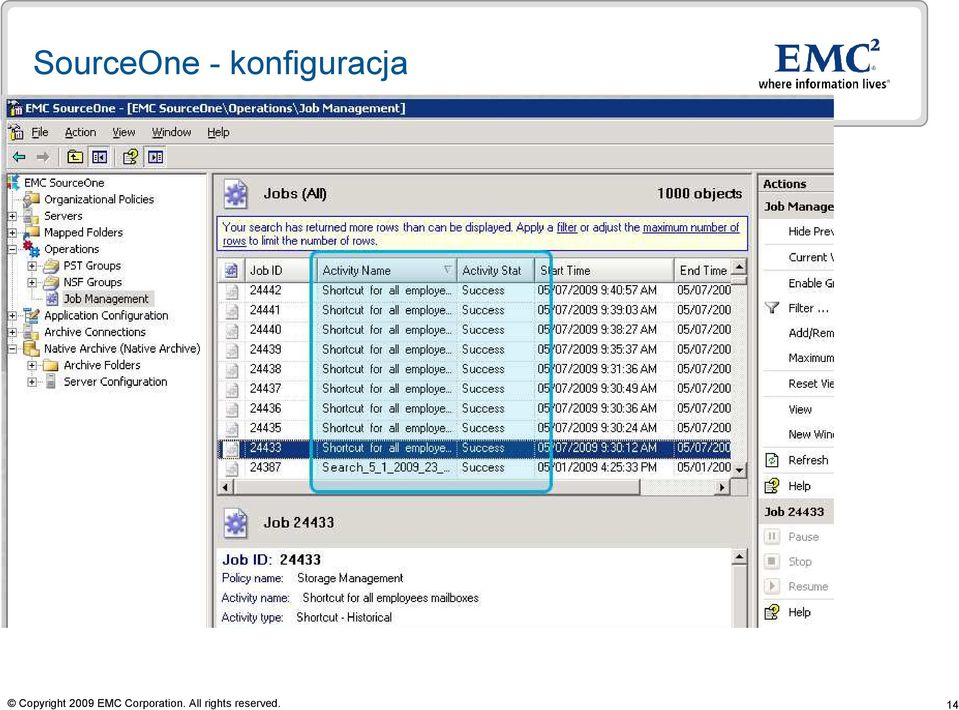959x710 pixels.
Task: Expand the NSF Groups node
Action: coord(32,283)
